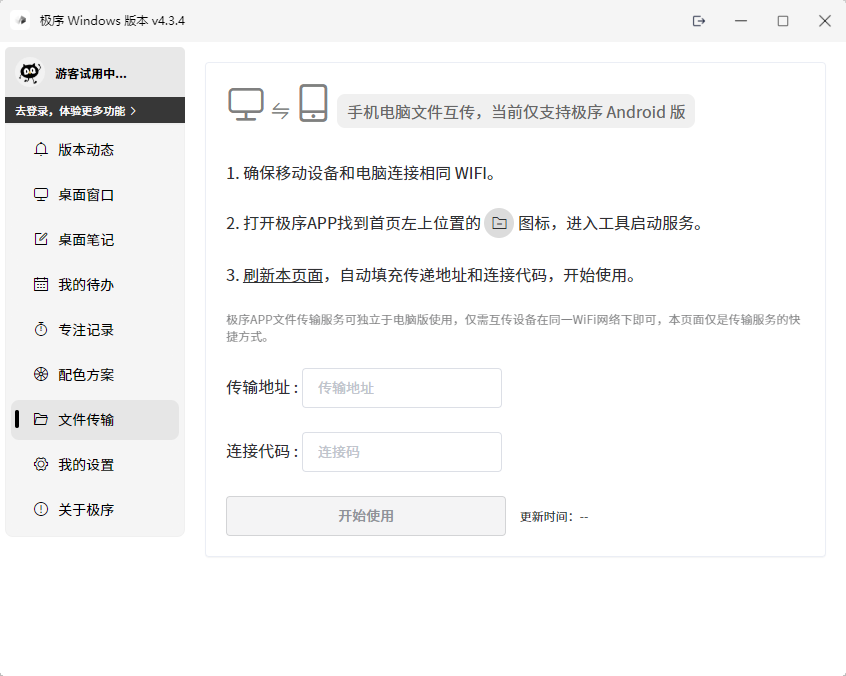Click the gray note about 极序APP文件传输服务
Viewport: 846px width, 676px height.
(x=513, y=328)
